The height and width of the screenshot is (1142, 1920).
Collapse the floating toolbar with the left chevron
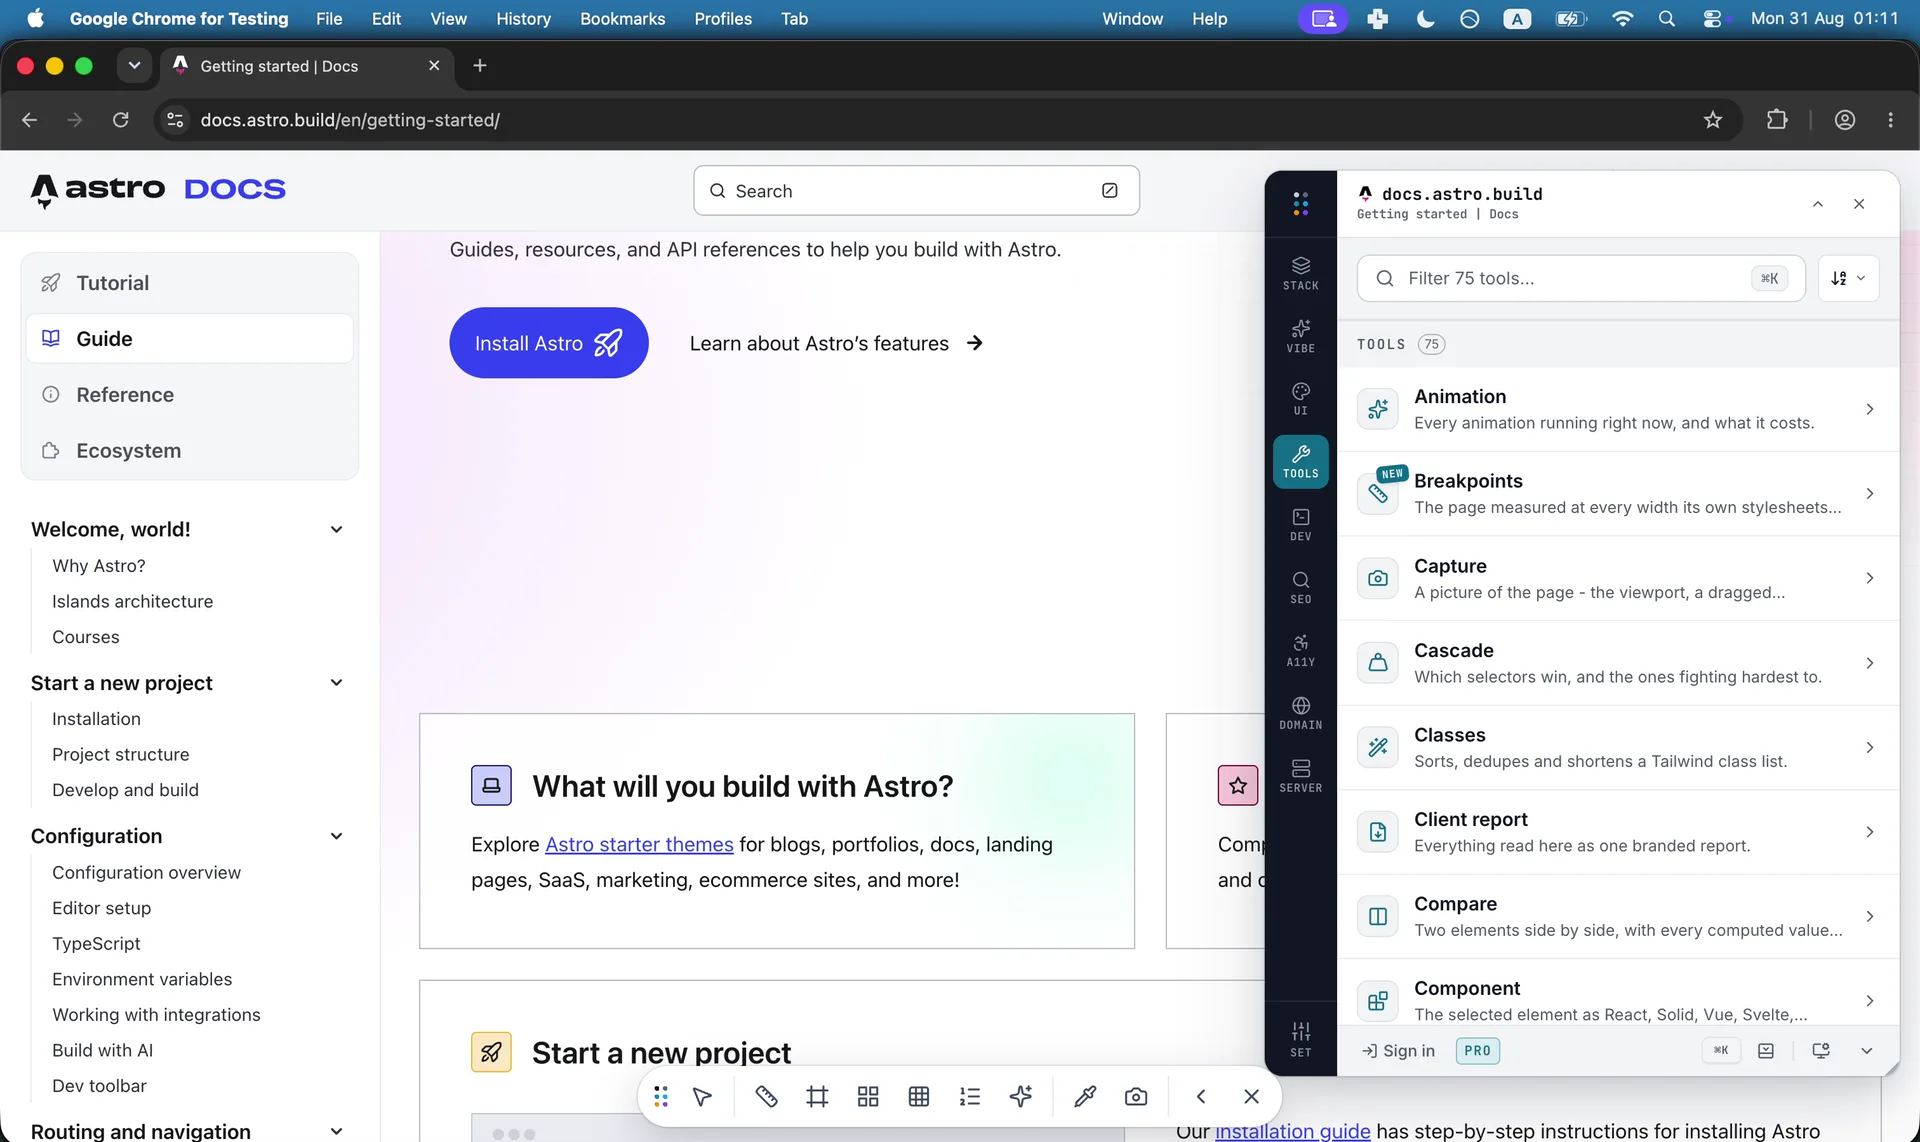[x=1201, y=1097]
